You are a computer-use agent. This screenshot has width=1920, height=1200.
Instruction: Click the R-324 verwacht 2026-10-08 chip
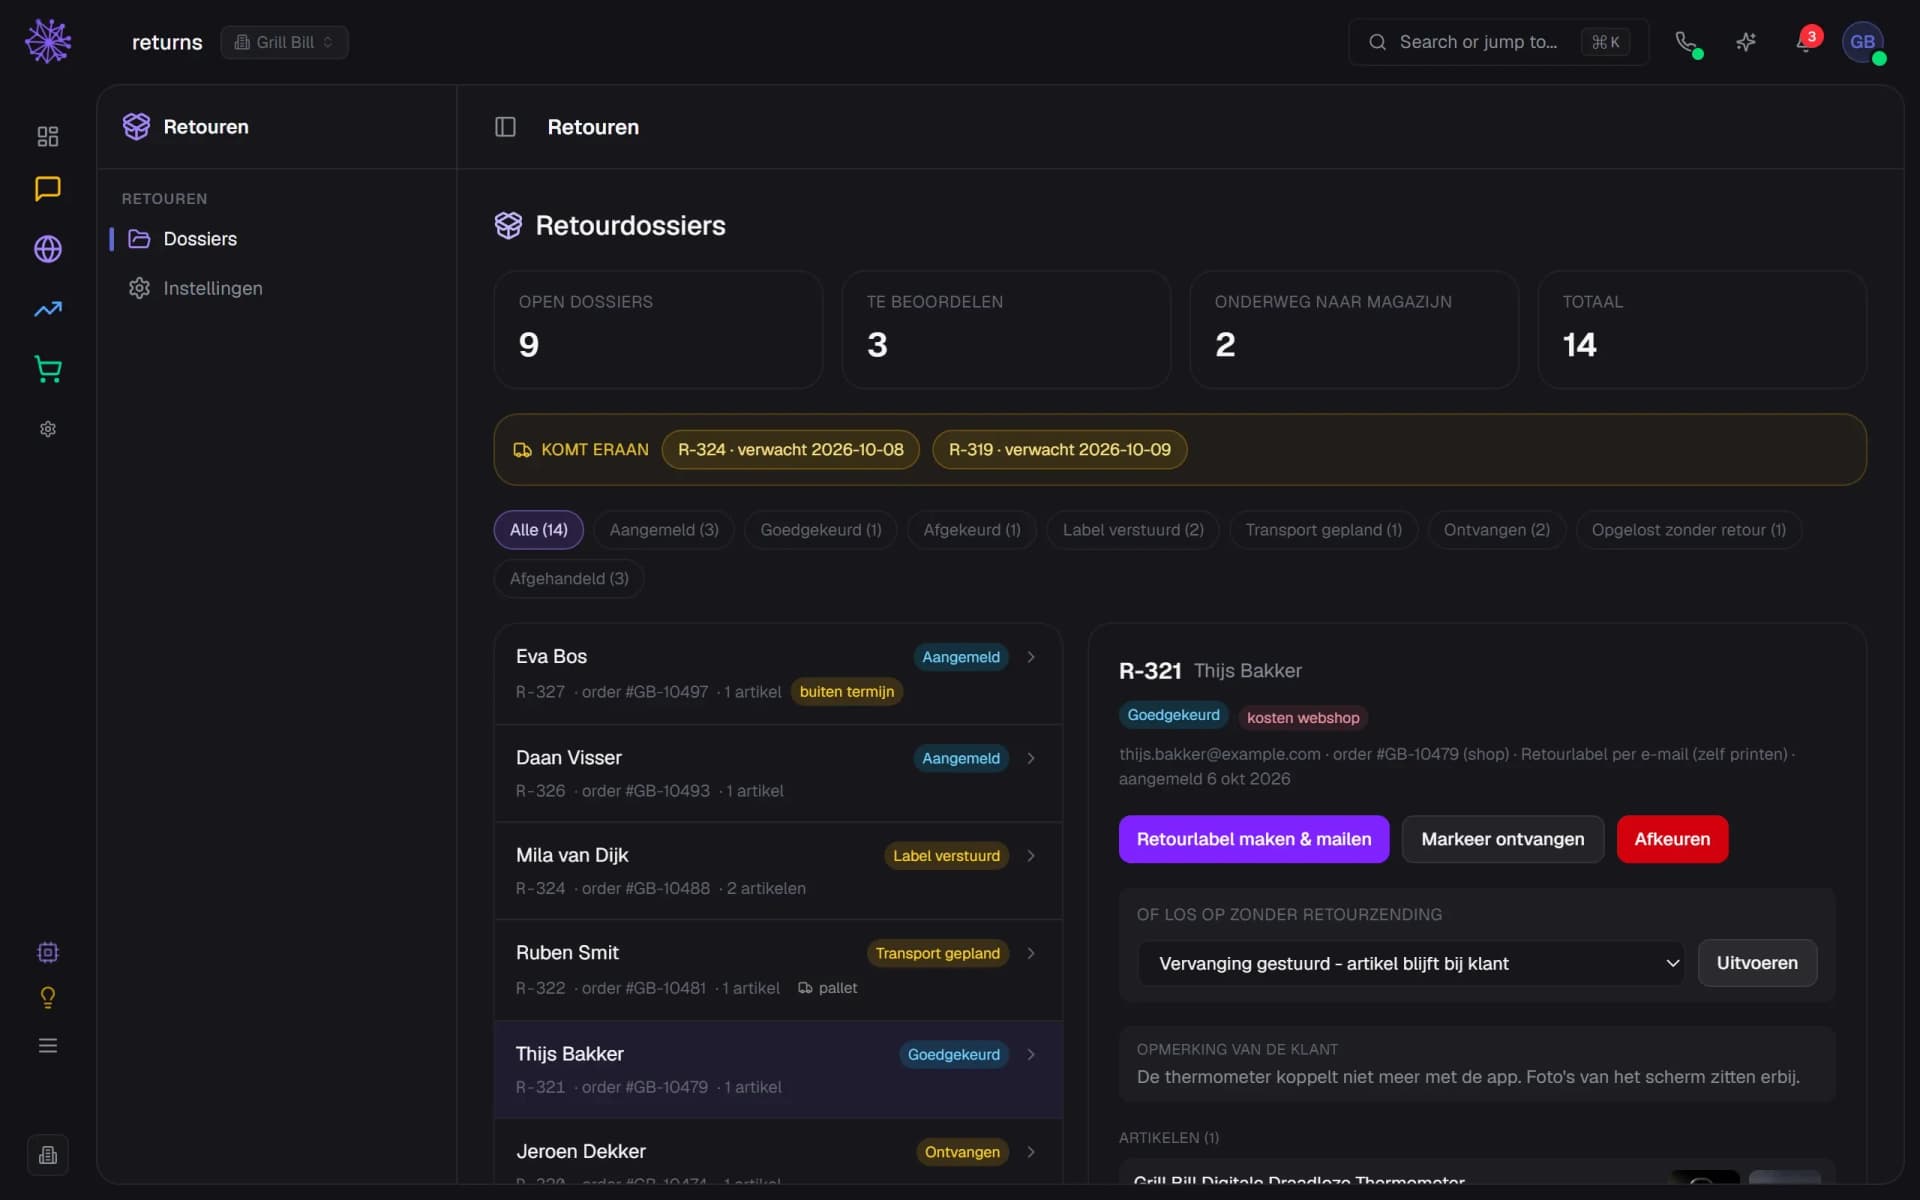(791, 450)
